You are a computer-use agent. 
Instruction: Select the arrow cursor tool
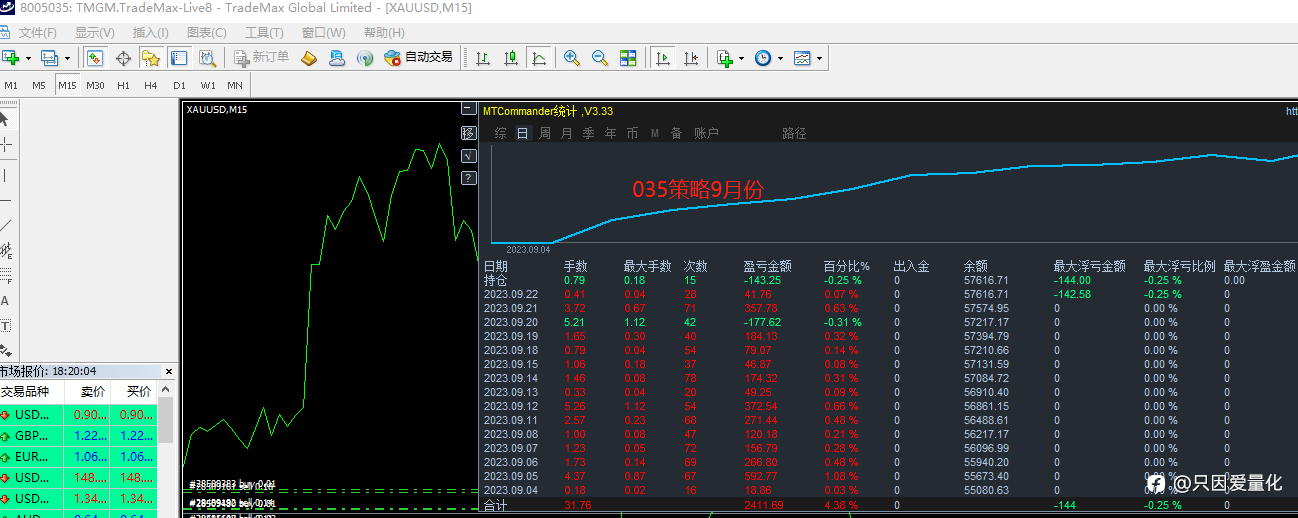click(x=5, y=119)
